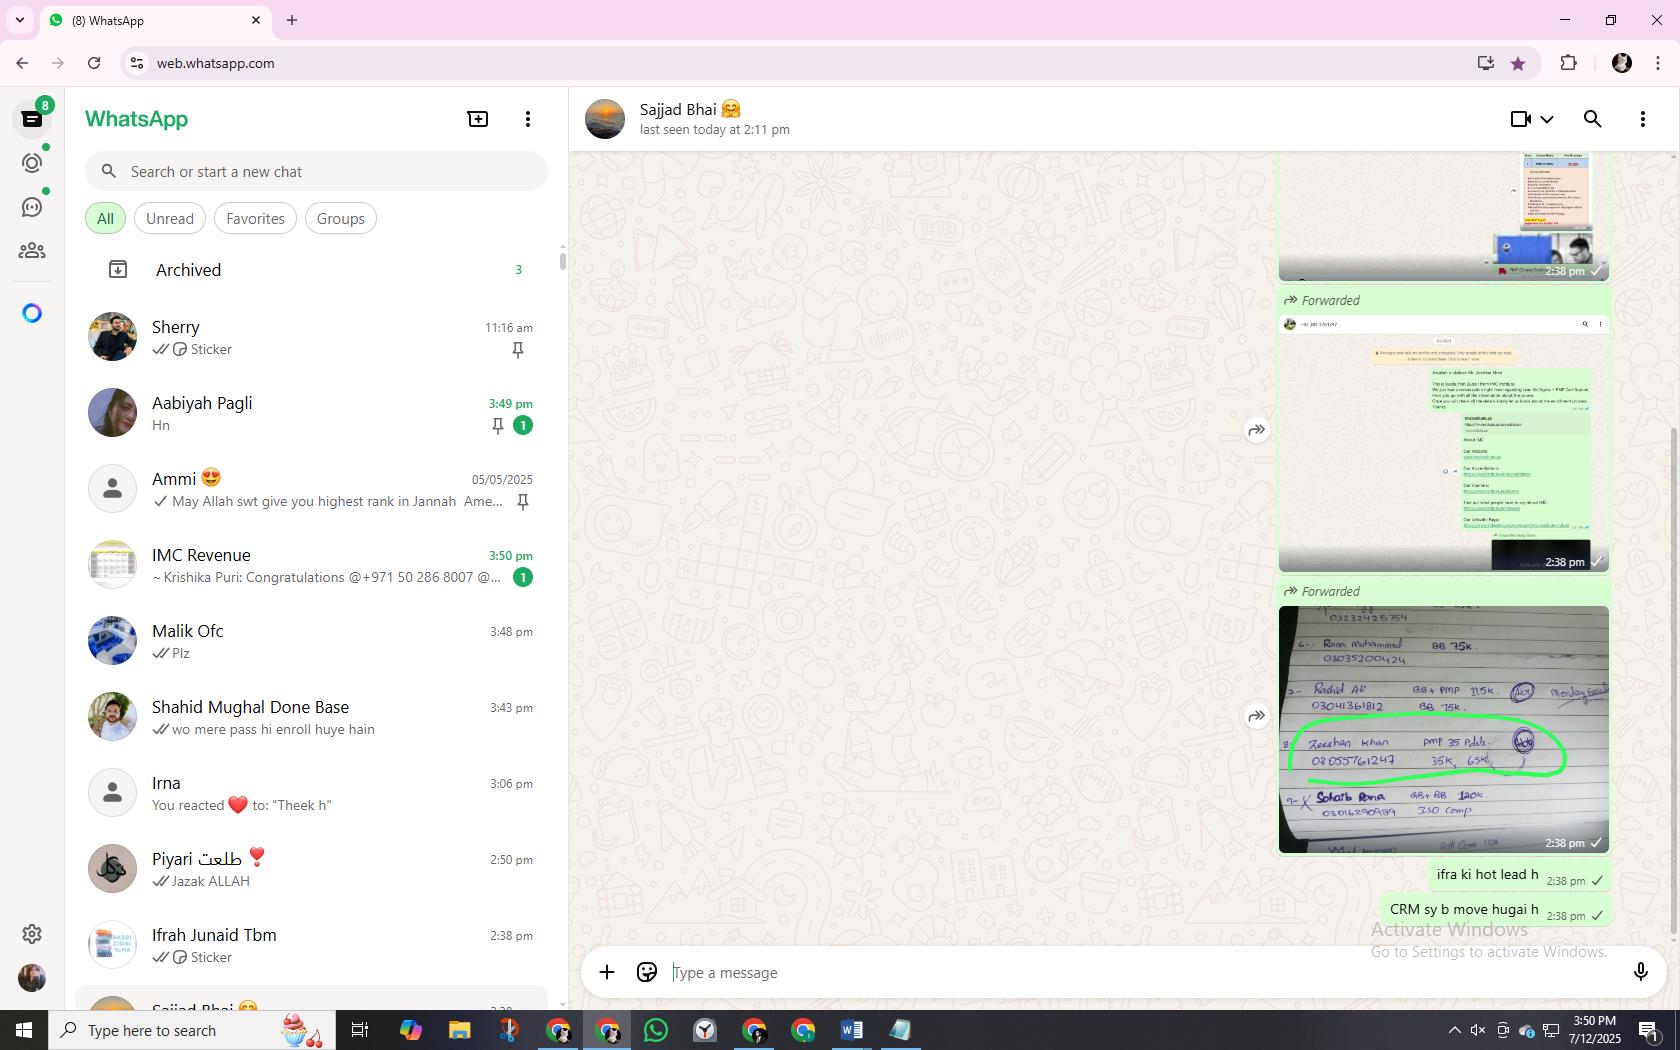The image size is (1680, 1050).
Task: Open Chrome profile avatar
Action: point(1622,63)
